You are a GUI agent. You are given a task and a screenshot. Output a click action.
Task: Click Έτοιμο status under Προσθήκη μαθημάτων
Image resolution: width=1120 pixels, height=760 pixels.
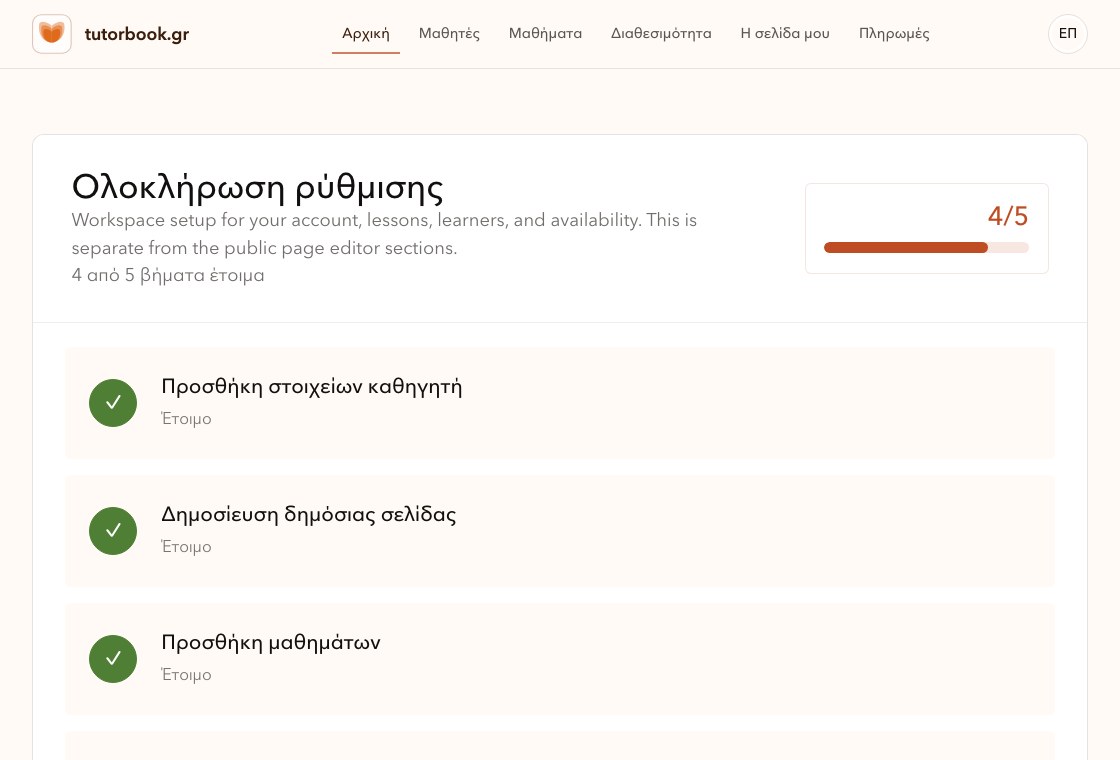coord(186,674)
